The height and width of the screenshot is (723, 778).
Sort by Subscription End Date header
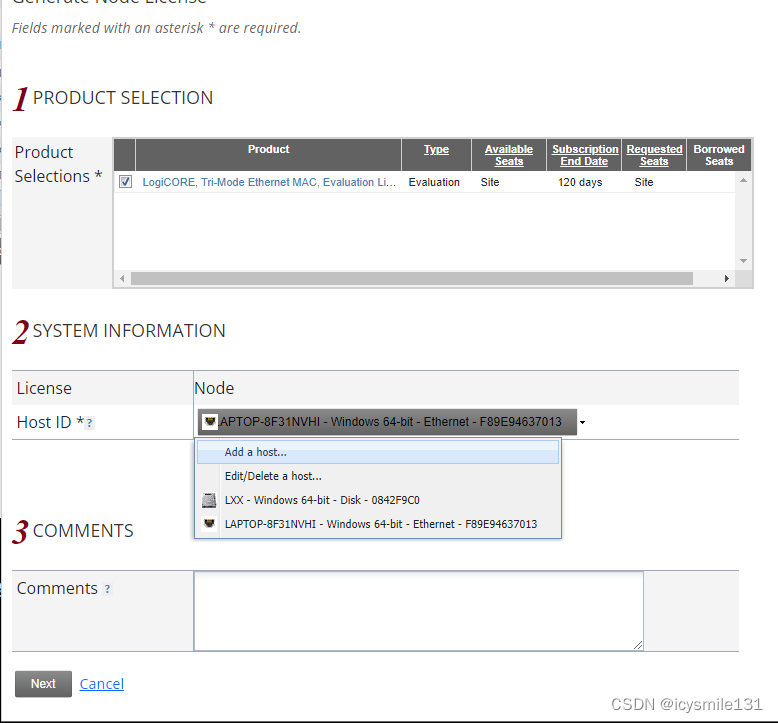[x=584, y=155]
